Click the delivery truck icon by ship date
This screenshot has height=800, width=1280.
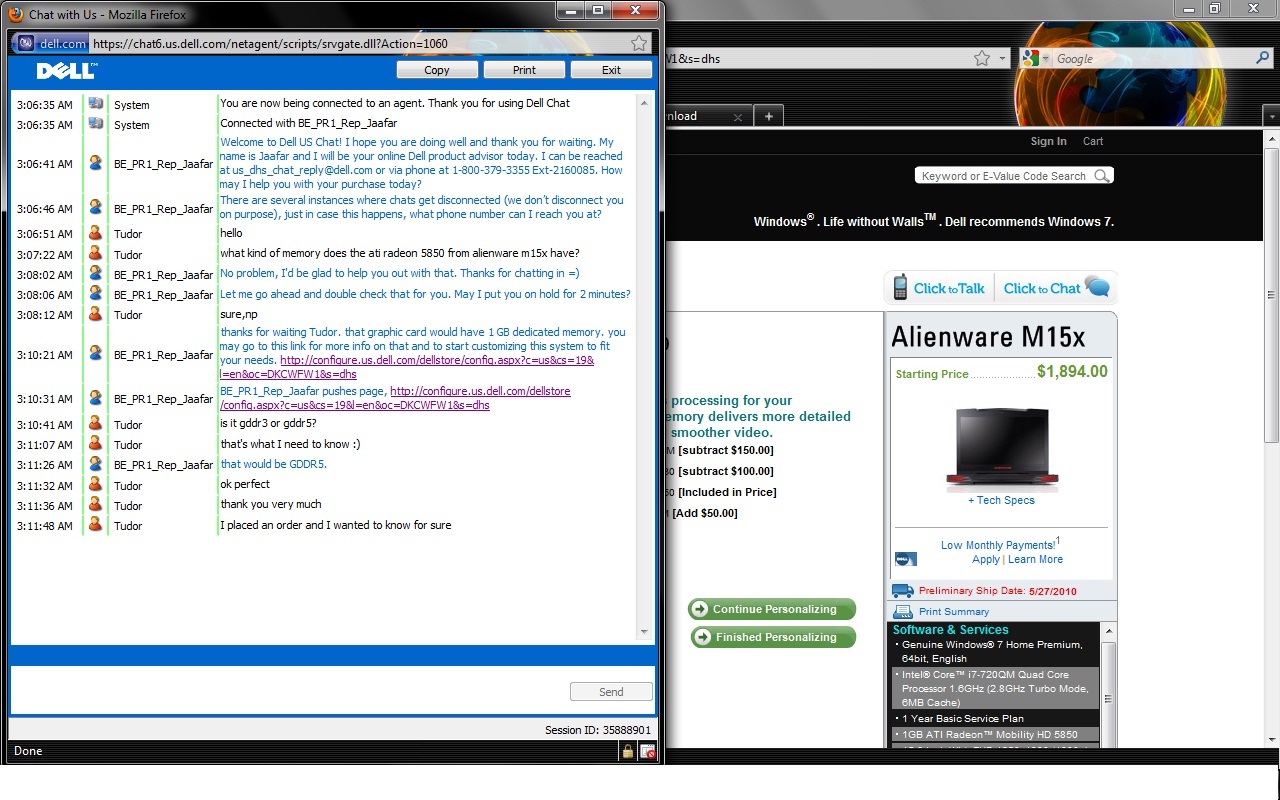coord(902,591)
